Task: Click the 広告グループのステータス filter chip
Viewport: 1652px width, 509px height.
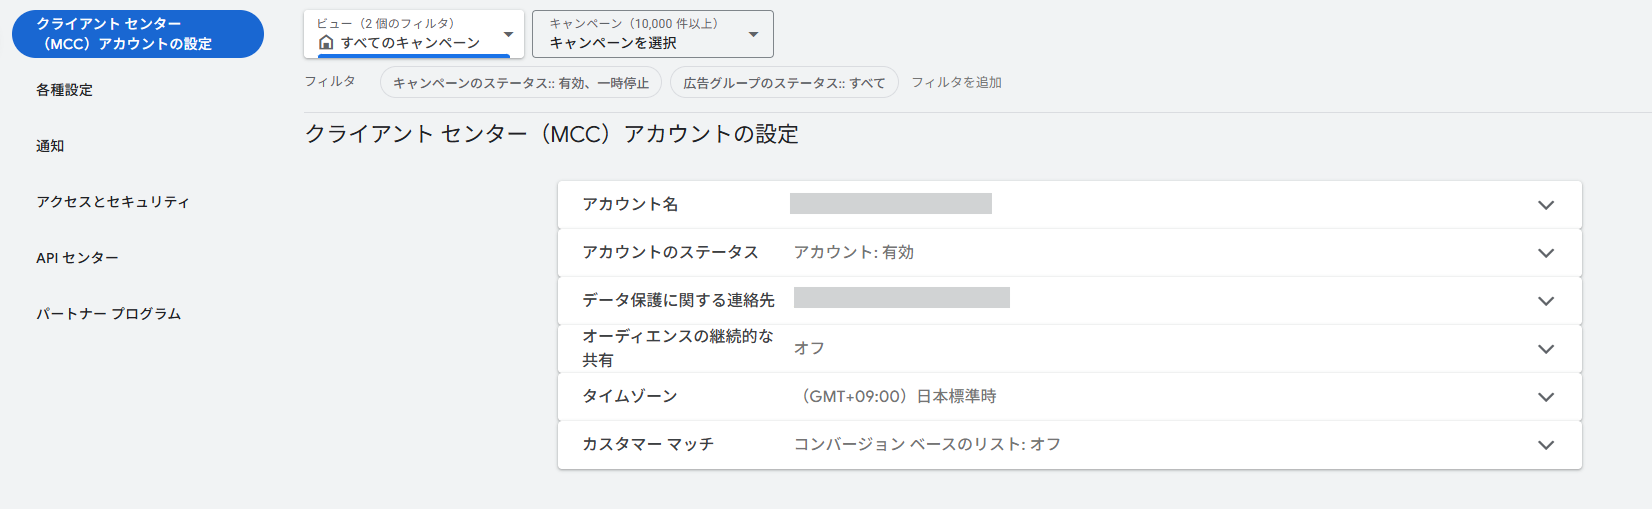Action: pos(783,83)
